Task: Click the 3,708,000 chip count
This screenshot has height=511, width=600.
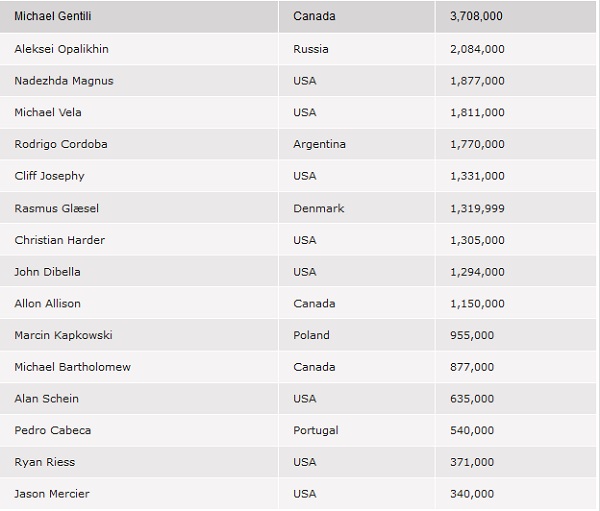Action: (476, 16)
